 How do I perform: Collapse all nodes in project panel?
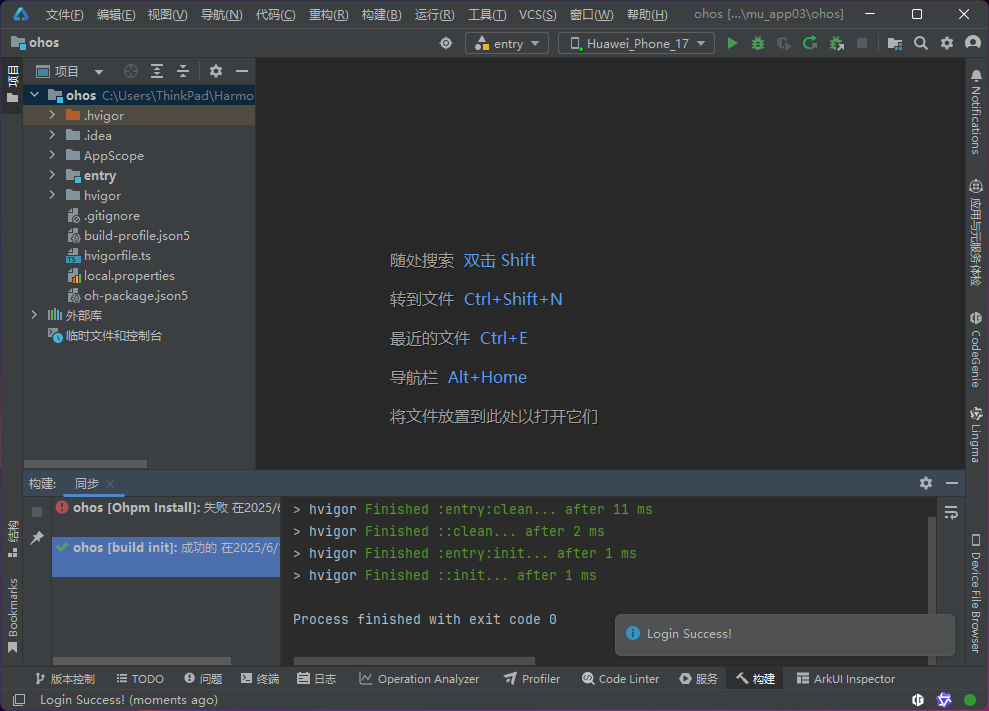[183, 71]
